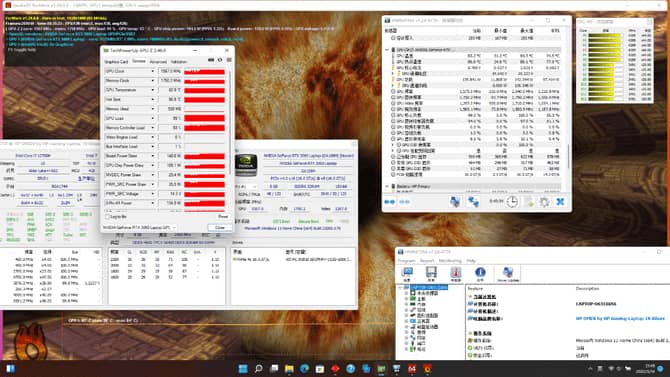The height and width of the screenshot is (377, 670).
Task: Click the GPU-Z hamburger menu icon
Action: (x=229, y=60)
